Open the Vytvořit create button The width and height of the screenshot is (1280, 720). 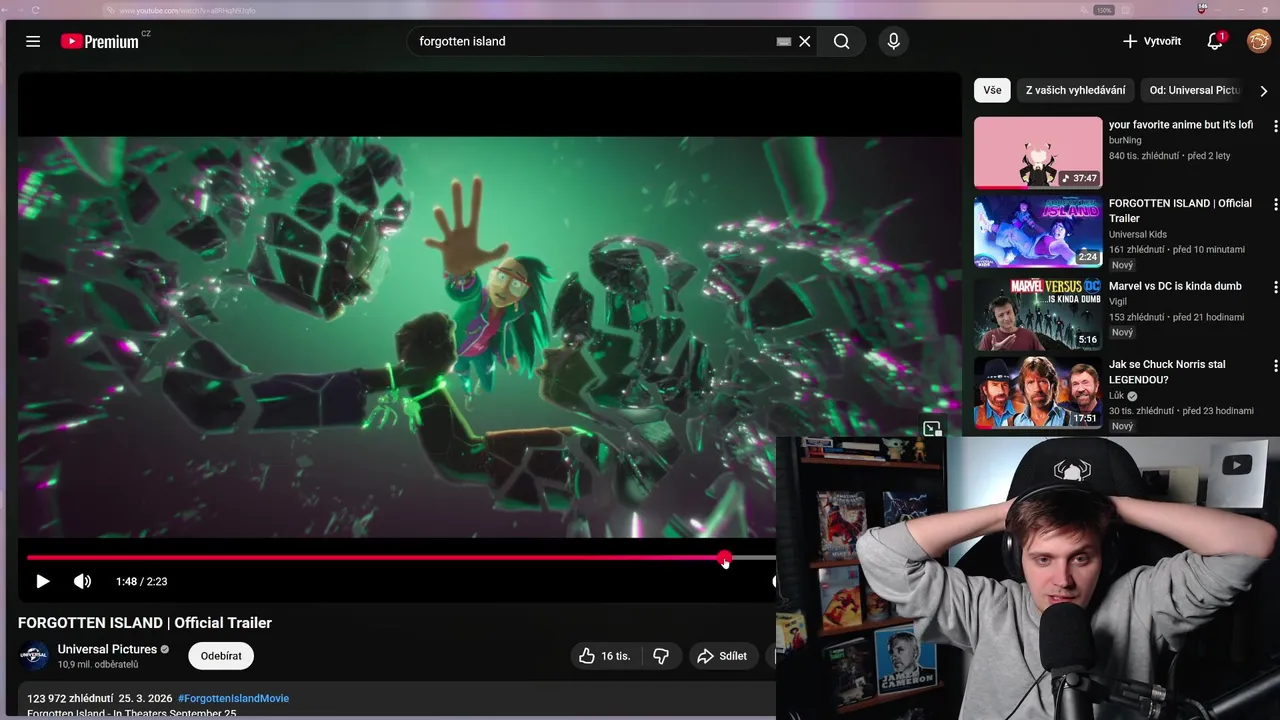click(1151, 41)
